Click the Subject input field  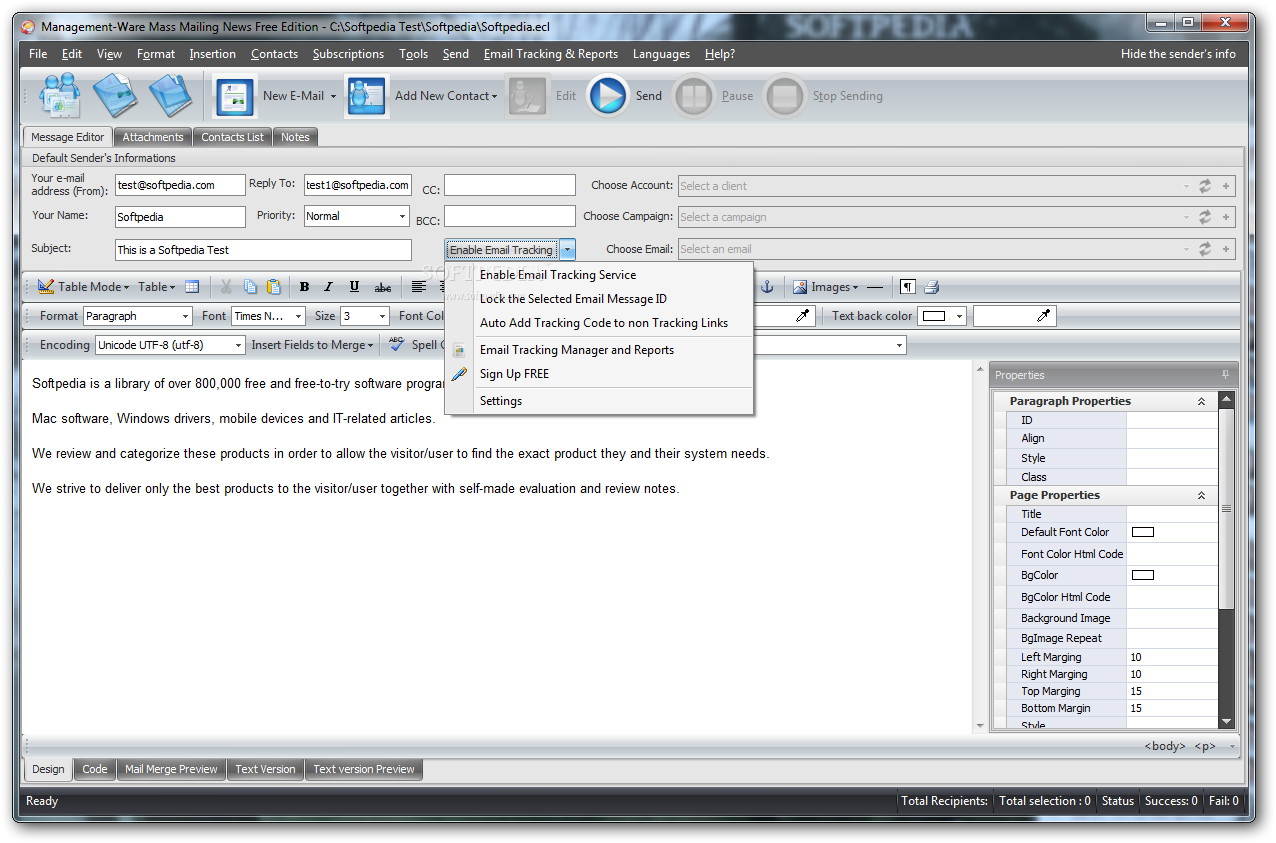pos(263,250)
